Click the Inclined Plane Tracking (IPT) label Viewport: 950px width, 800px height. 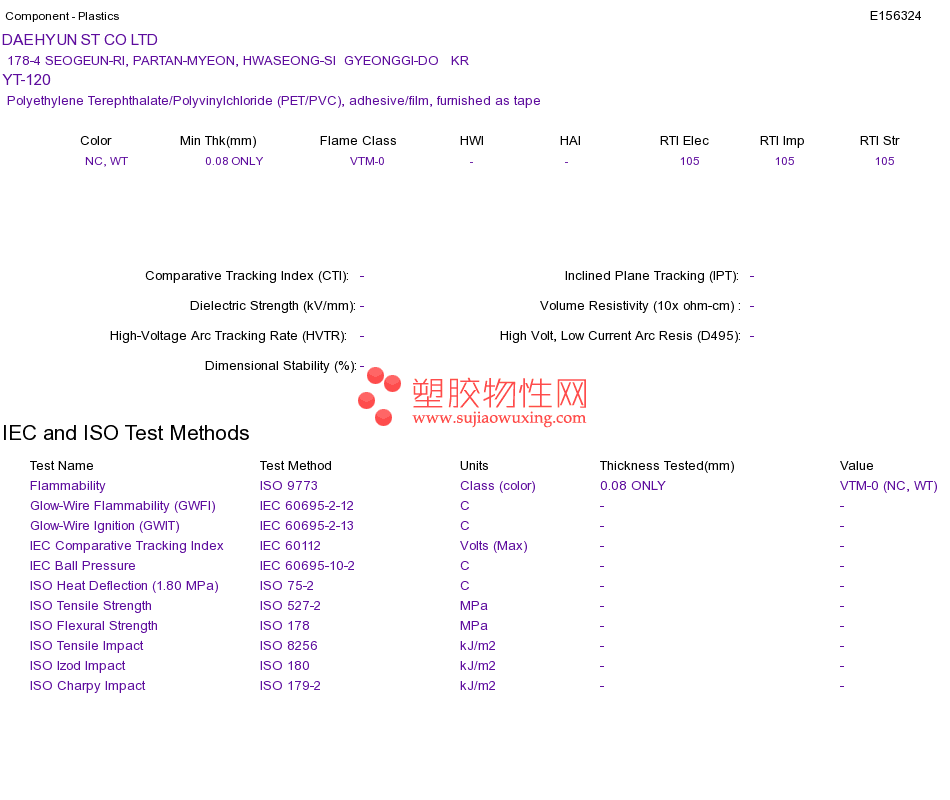(x=651, y=276)
